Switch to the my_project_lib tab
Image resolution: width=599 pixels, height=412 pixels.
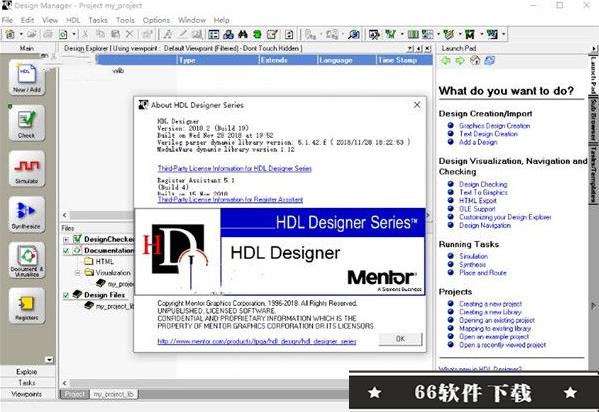pyautogui.click(x=114, y=394)
